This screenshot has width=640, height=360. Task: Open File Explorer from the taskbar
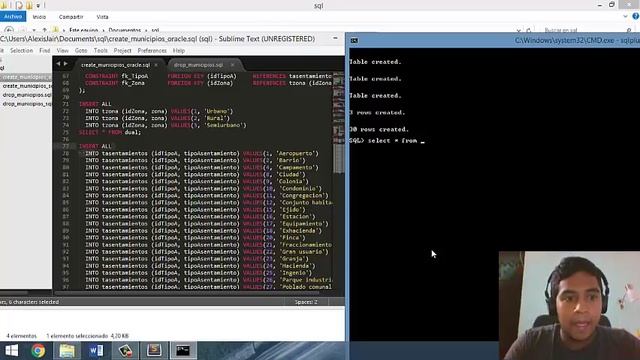[x=67, y=351]
